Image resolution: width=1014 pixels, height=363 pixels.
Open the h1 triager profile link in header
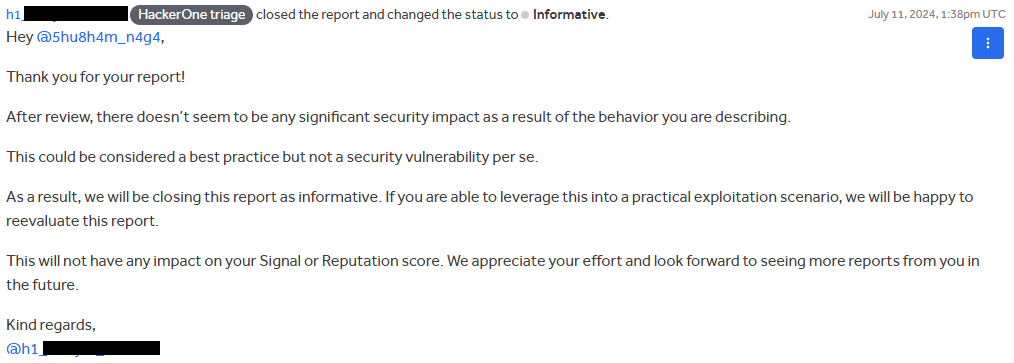pos(67,14)
